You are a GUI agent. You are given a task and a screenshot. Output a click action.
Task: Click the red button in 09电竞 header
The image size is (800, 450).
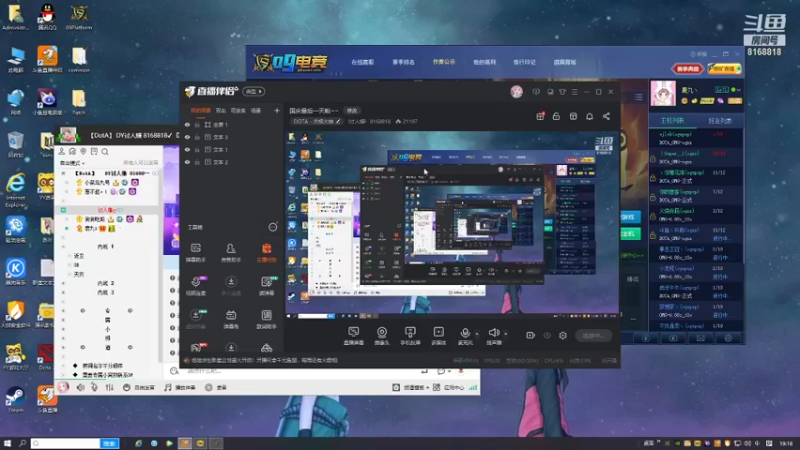(687, 68)
